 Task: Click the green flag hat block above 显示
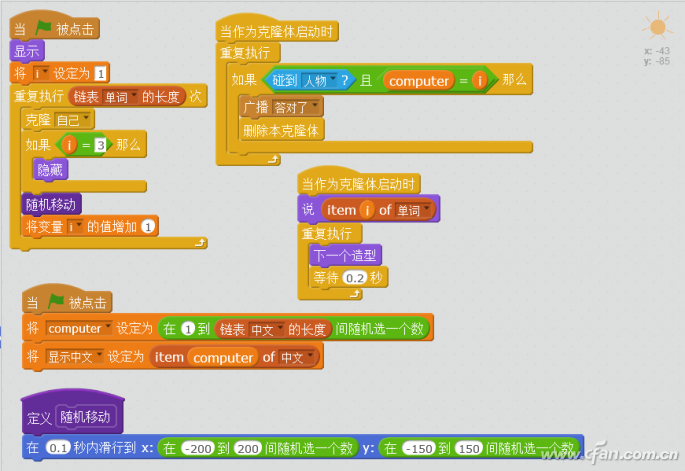pyautogui.click(x=55, y=27)
